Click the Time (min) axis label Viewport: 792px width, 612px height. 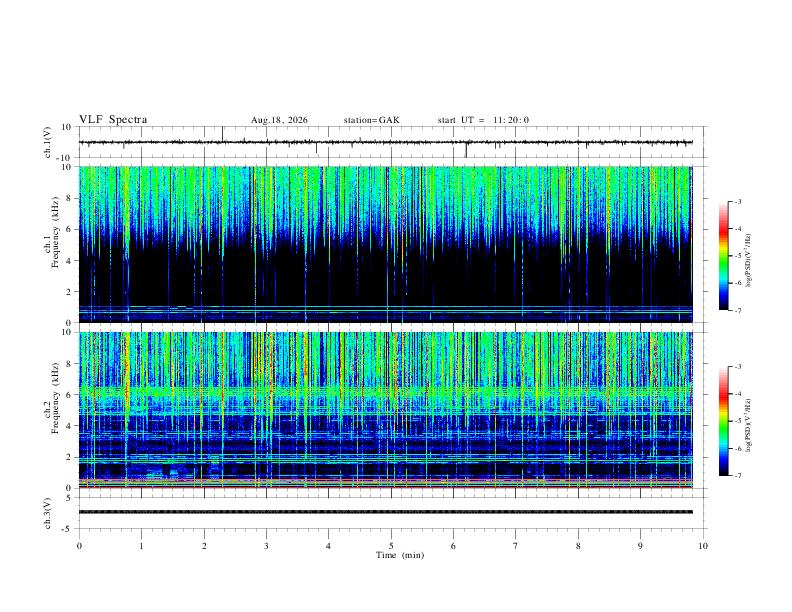pos(400,555)
